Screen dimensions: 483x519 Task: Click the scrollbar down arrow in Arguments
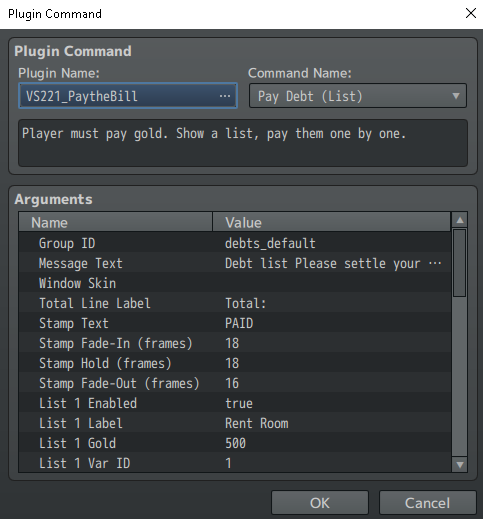(x=460, y=464)
